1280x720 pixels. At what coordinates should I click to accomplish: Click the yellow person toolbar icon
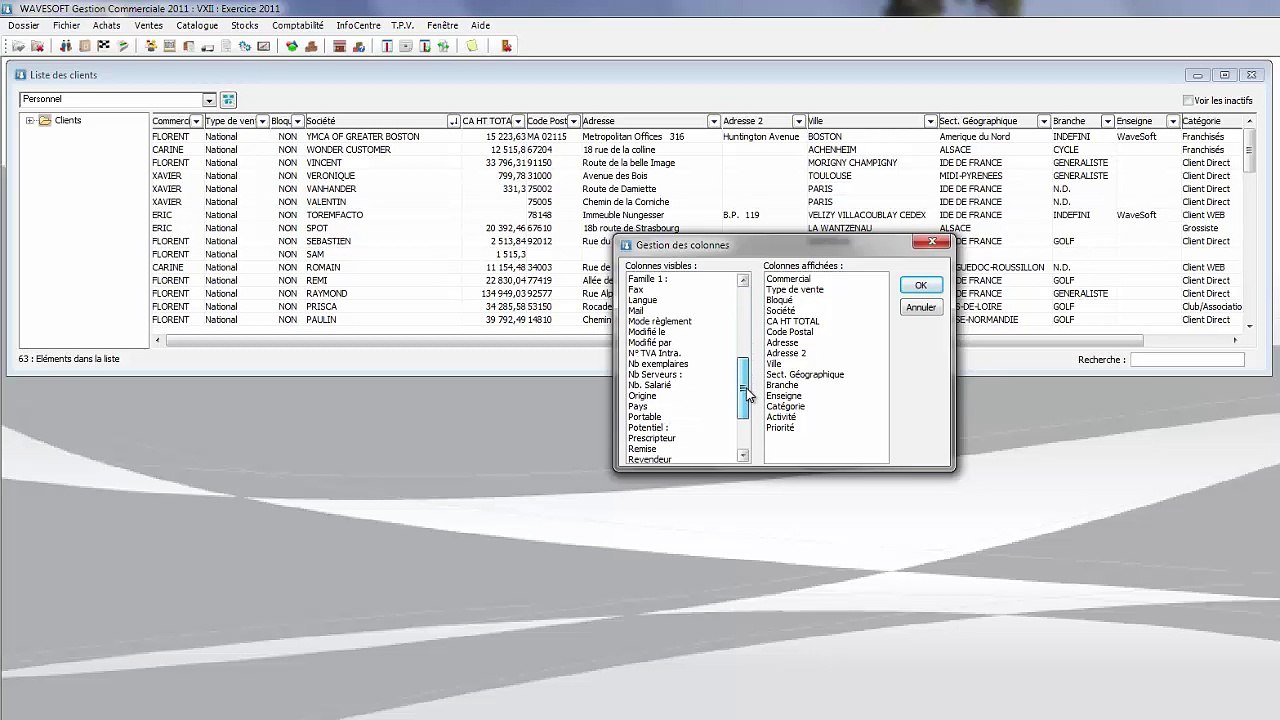(151, 46)
